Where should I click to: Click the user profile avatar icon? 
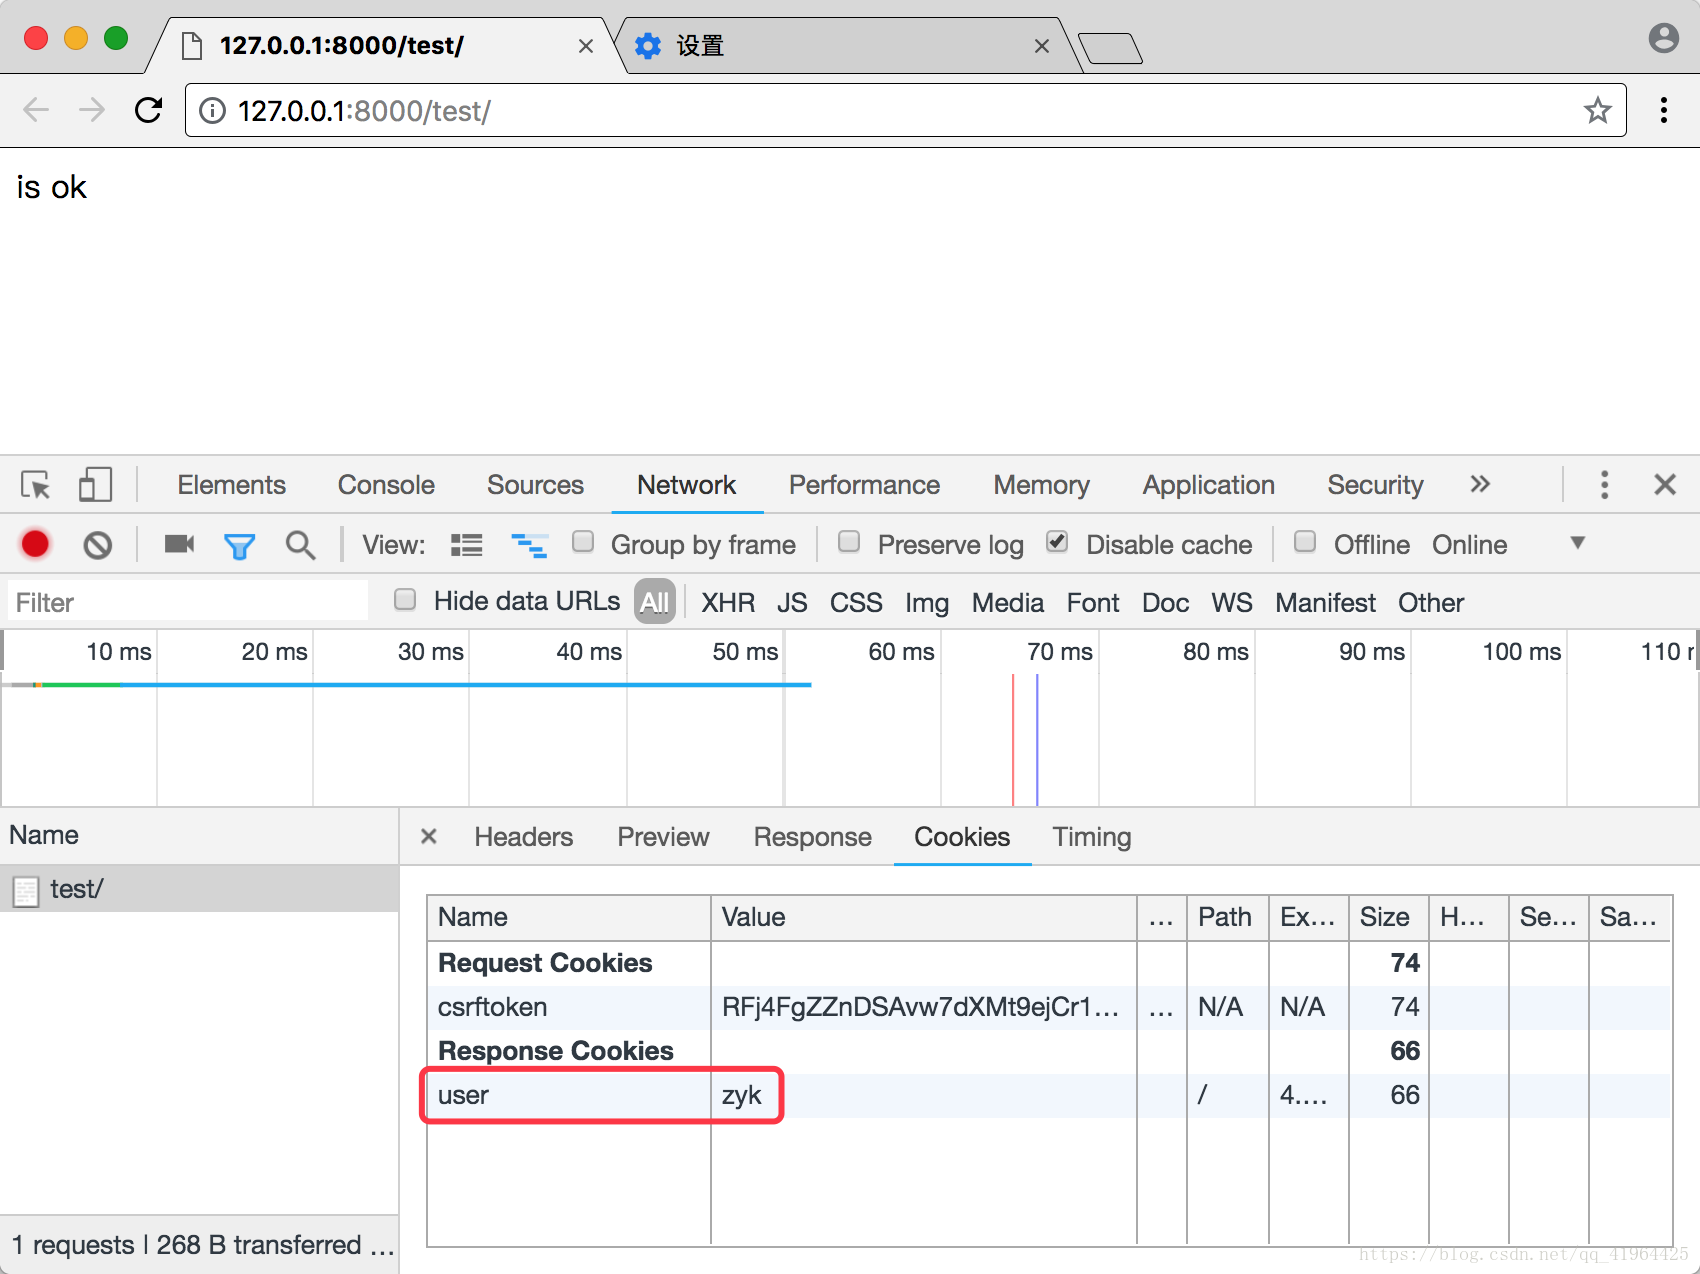point(1663,38)
